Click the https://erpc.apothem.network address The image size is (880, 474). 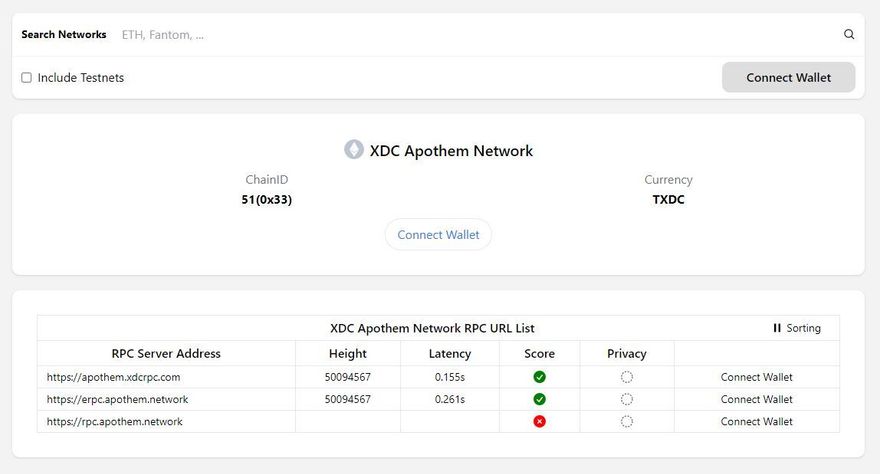[x=117, y=399]
